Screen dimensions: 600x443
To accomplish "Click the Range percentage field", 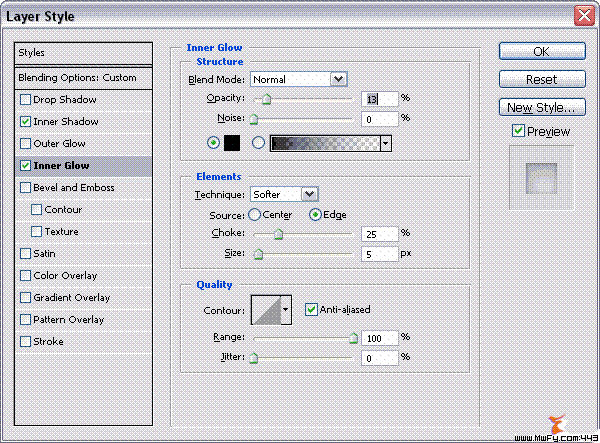I will 380,338.
